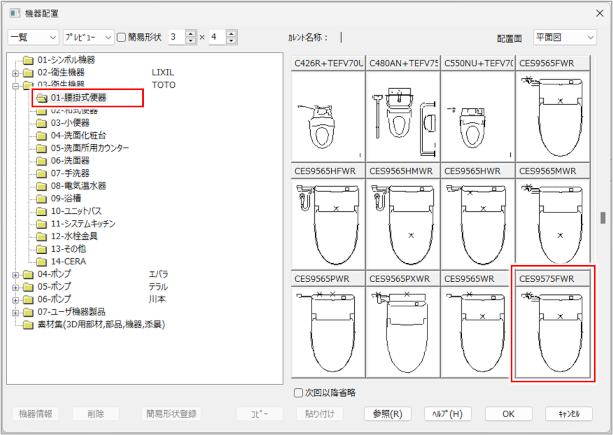Select the C426R+TEFV70L toilet thumbnail
The width and height of the screenshot is (613, 435).
(328, 115)
